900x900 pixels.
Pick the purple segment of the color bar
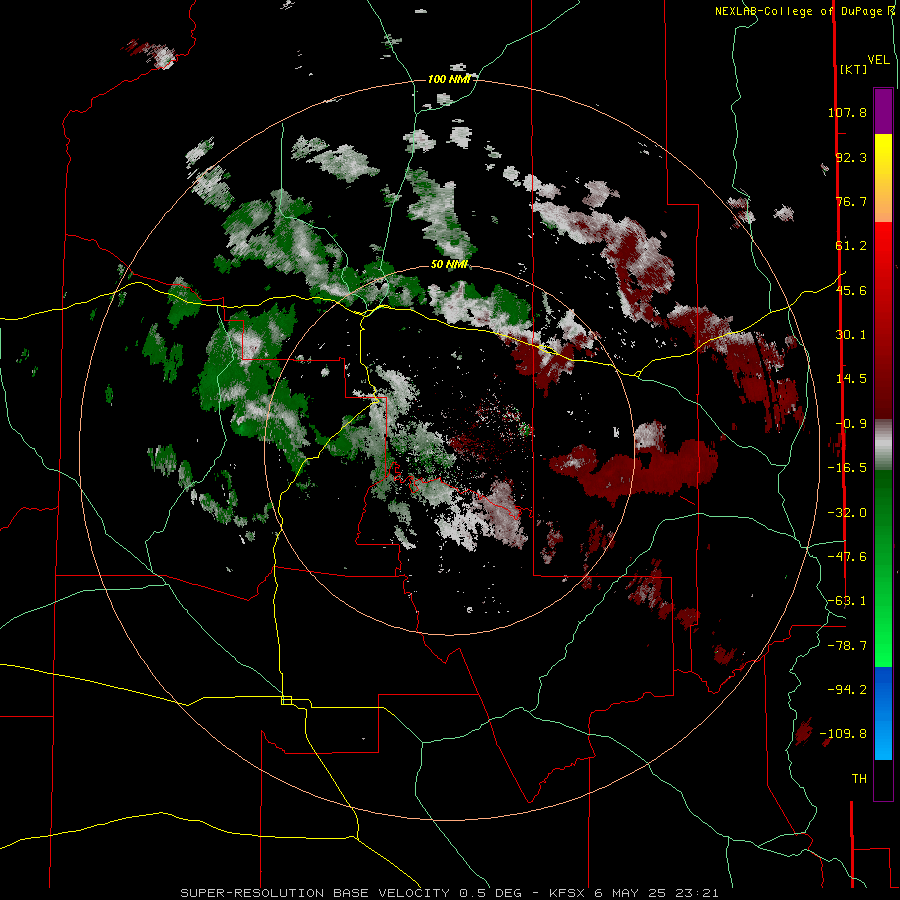pyautogui.click(x=883, y=111)
